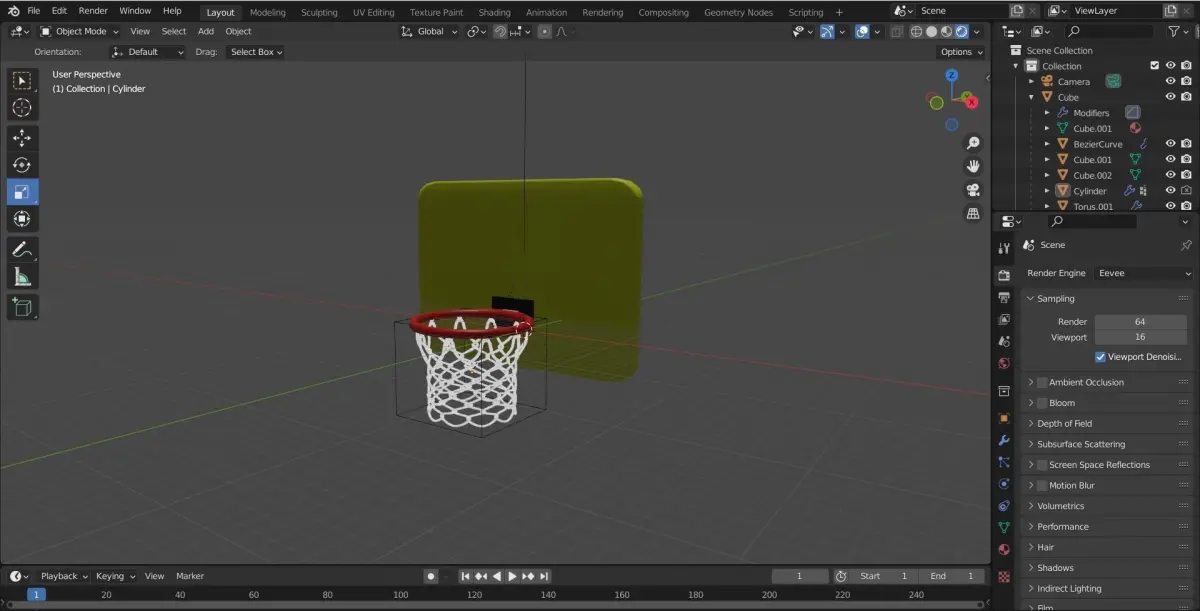Open the Default orientation dropdown
The height and width of the screenshot is (611, 1200).
point(147,52)
